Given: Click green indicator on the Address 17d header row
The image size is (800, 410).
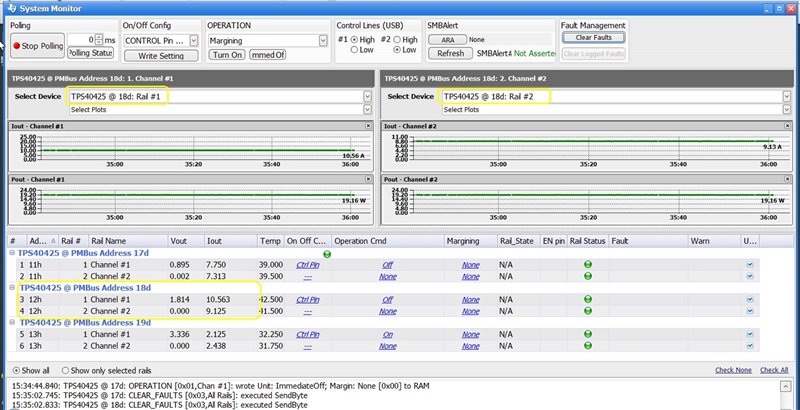Looking at the screenshot, I should click(327, 254).
